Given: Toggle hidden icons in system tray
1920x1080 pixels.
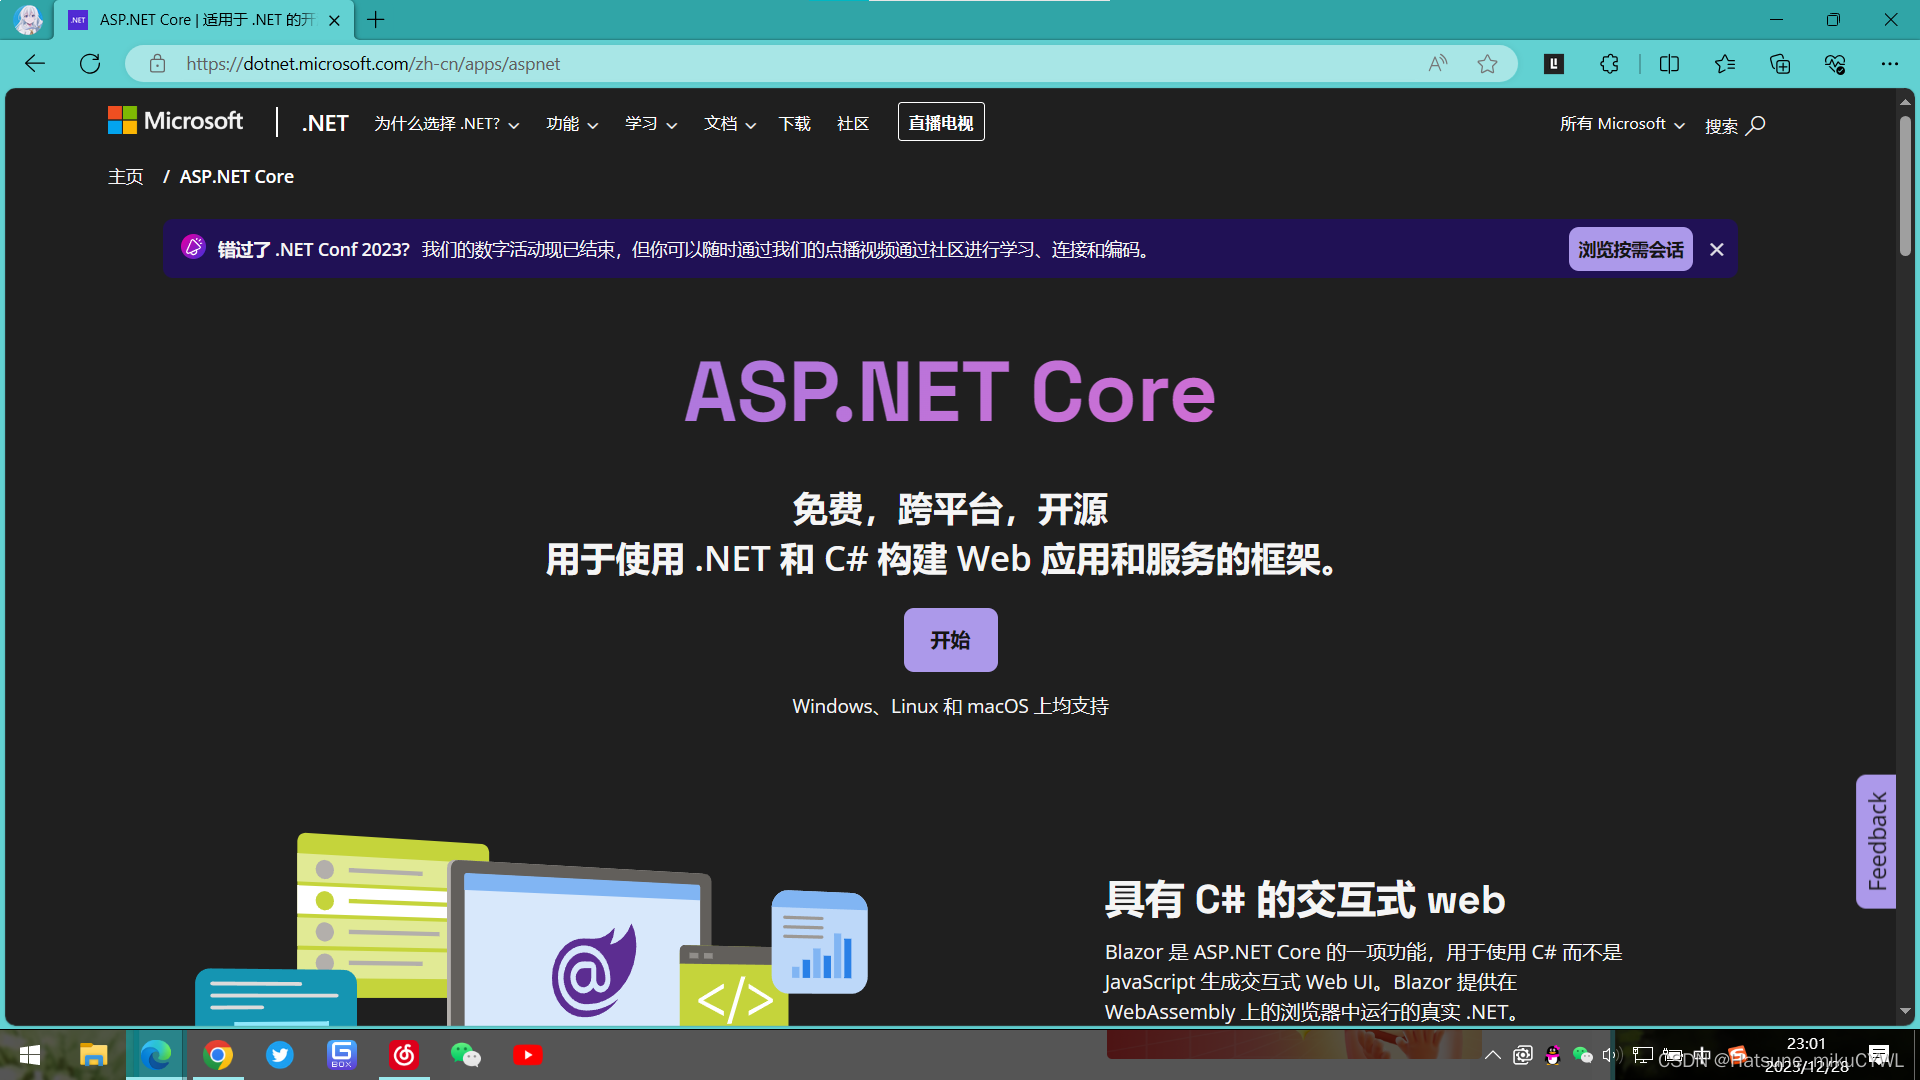Looking at the screenshot, I should click(x=1491, y=1054).
